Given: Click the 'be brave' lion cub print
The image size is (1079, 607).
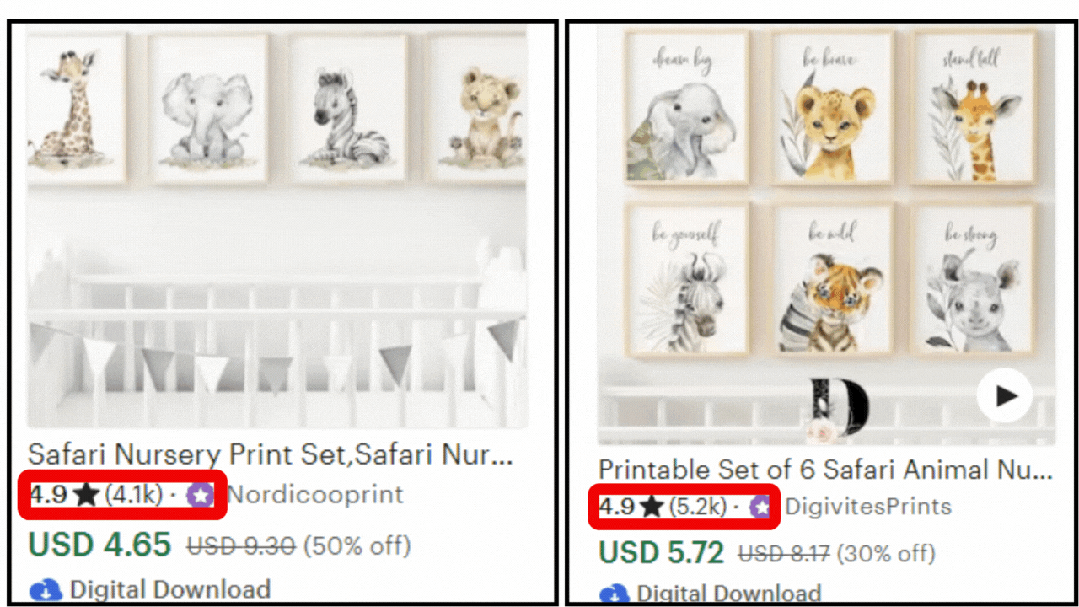Looking at the screenshot, I should (832, 108).
